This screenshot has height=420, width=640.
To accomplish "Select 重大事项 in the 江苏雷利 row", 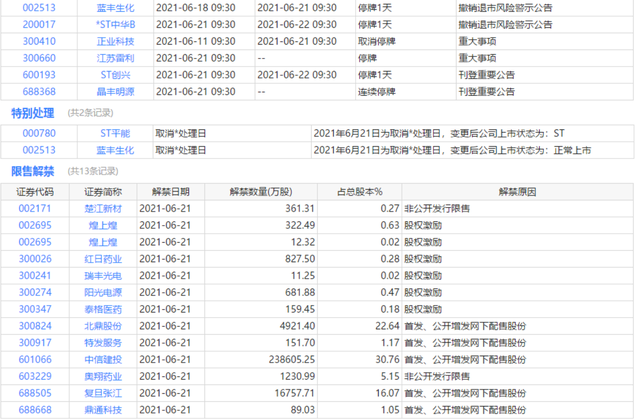I will point(478,58).
